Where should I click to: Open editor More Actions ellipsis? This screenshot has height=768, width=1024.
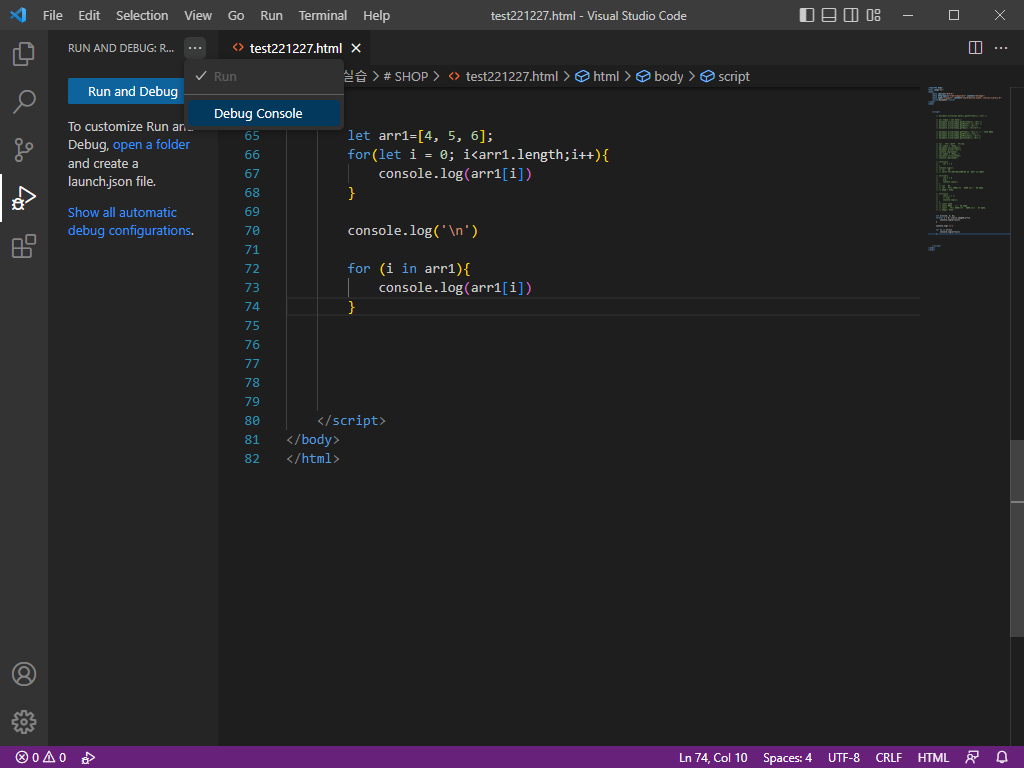(1000, 48)
